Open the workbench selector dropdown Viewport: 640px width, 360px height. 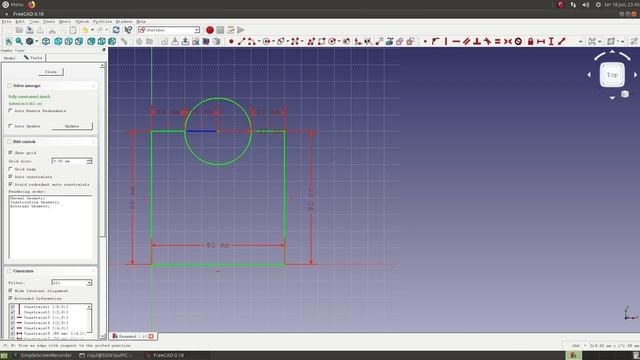point(169,30)
